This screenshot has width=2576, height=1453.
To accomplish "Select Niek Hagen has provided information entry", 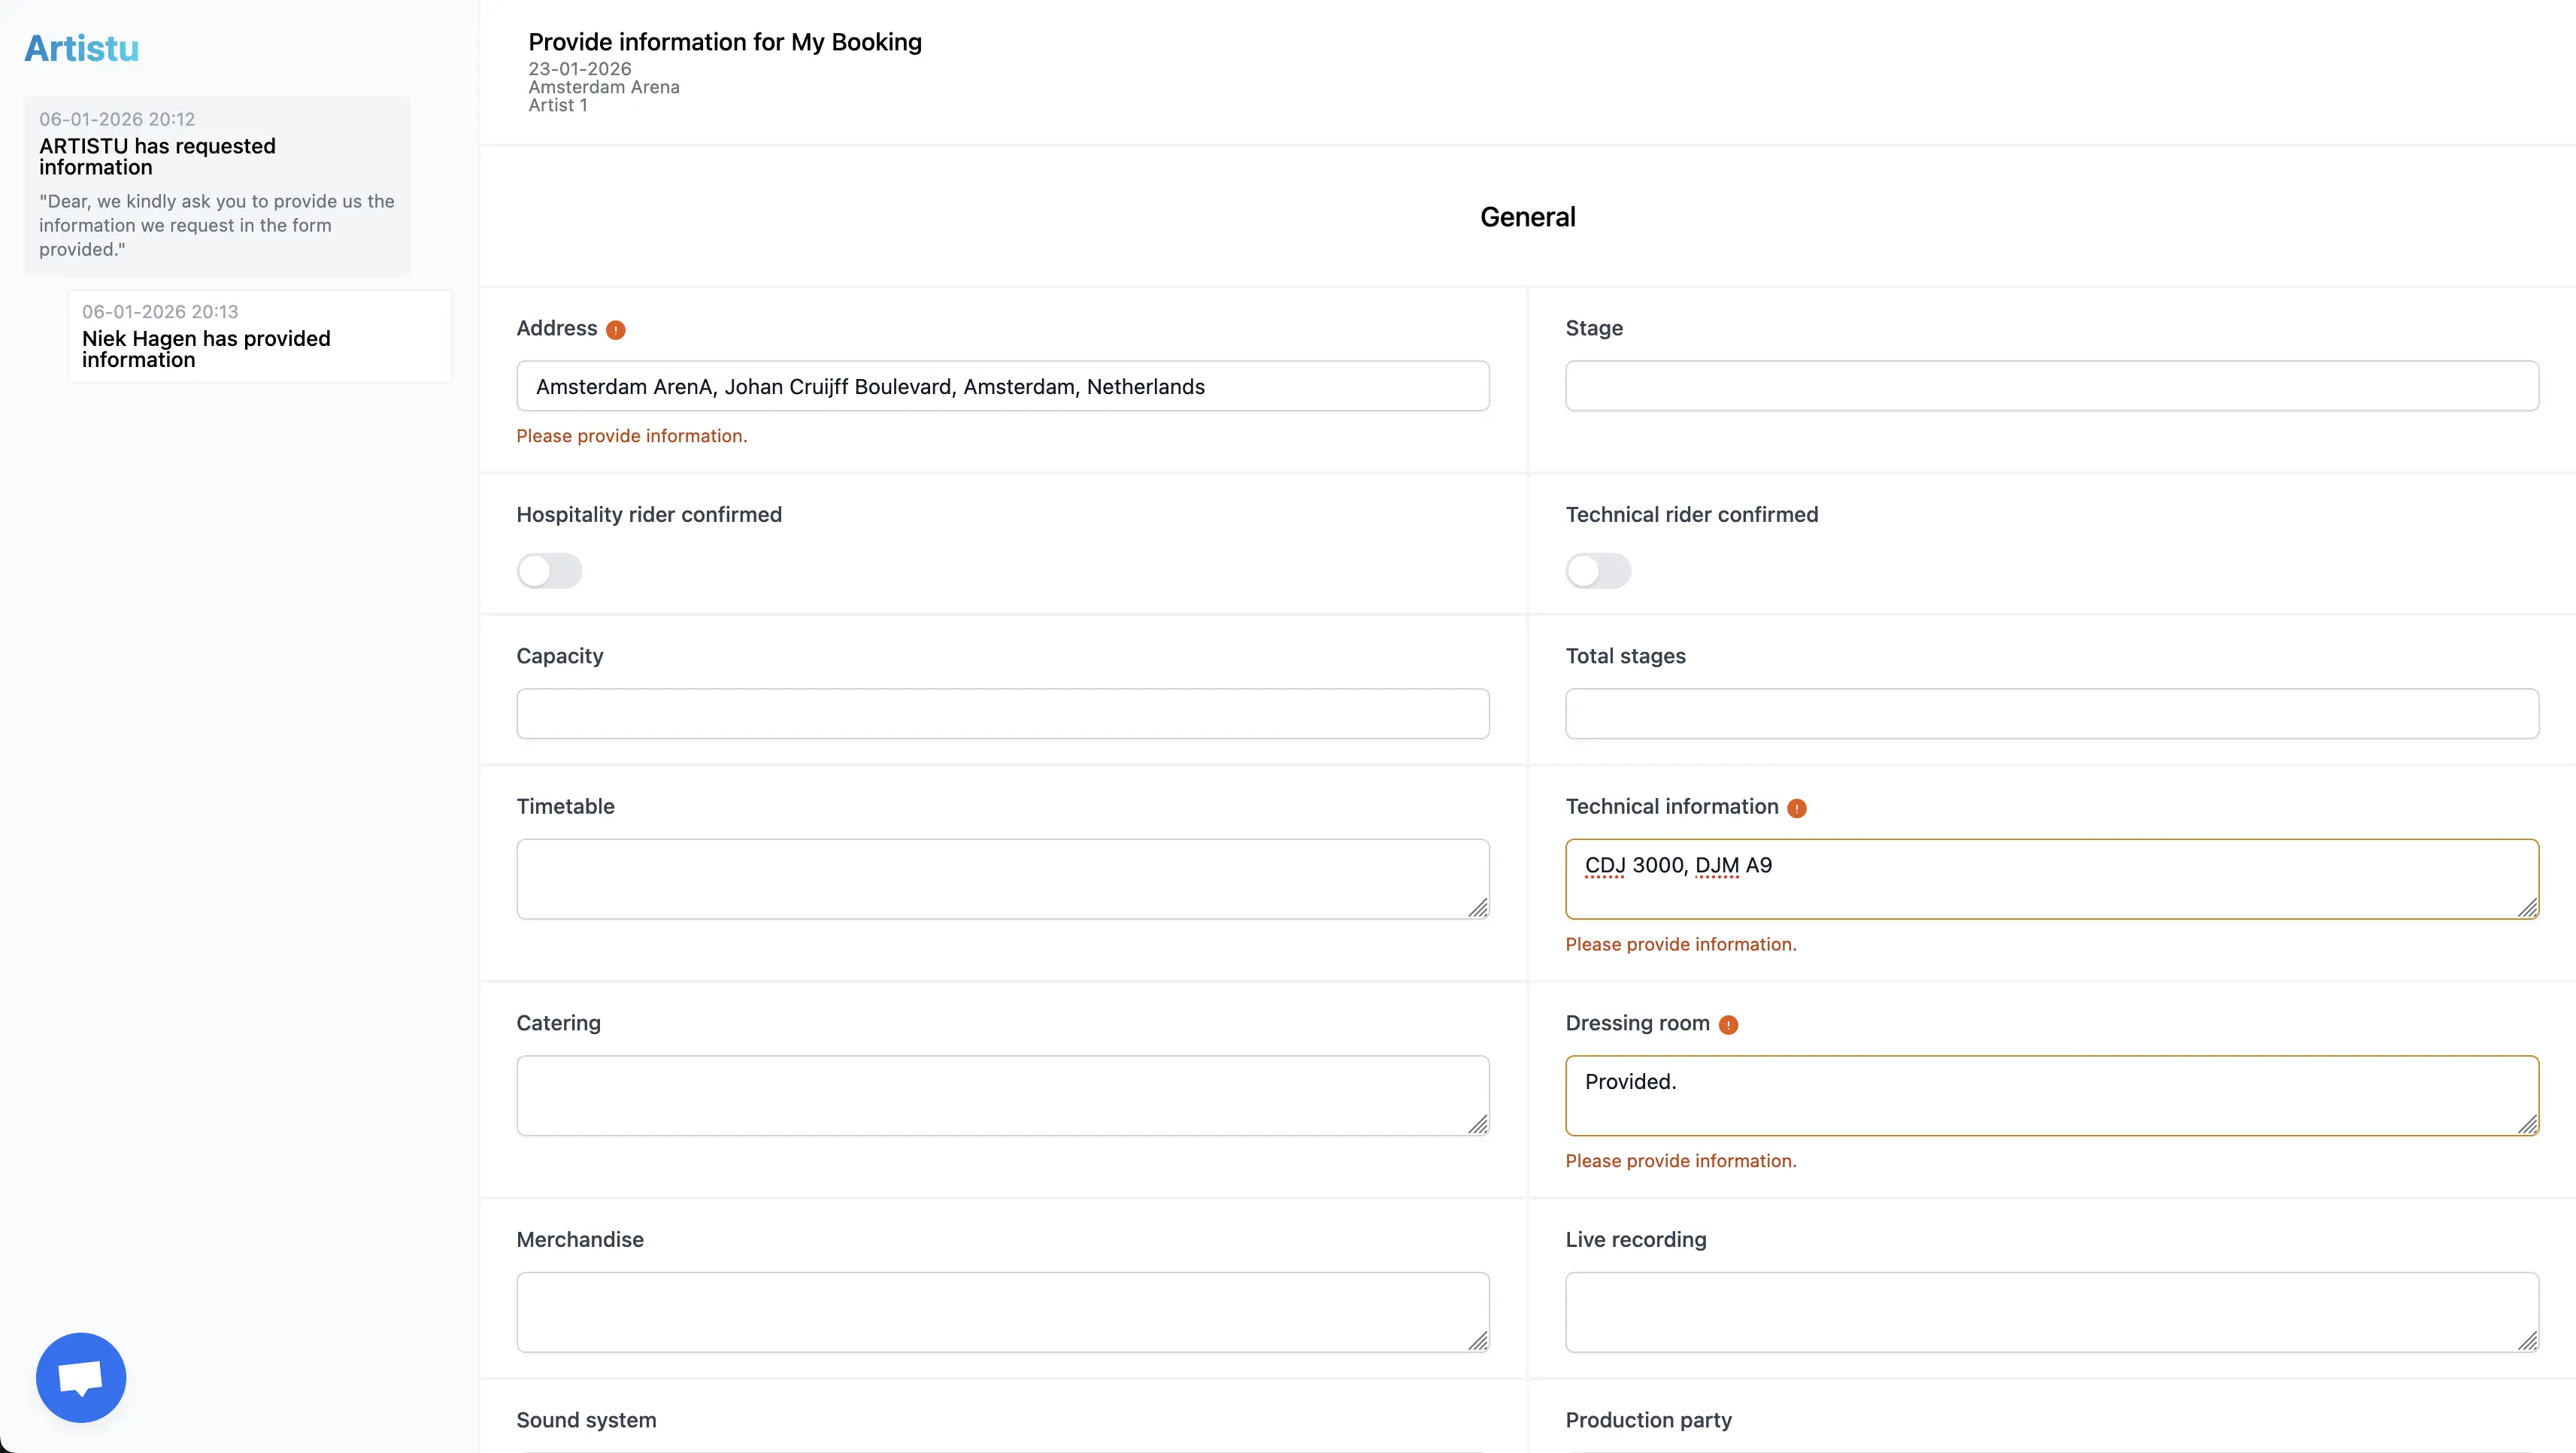I will [259, 336].
